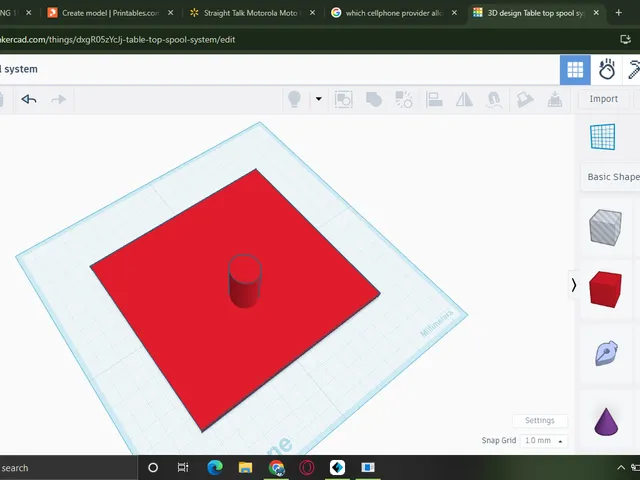Click the Show all lightbulb icon
640x480 pixels.
[294, 99]
